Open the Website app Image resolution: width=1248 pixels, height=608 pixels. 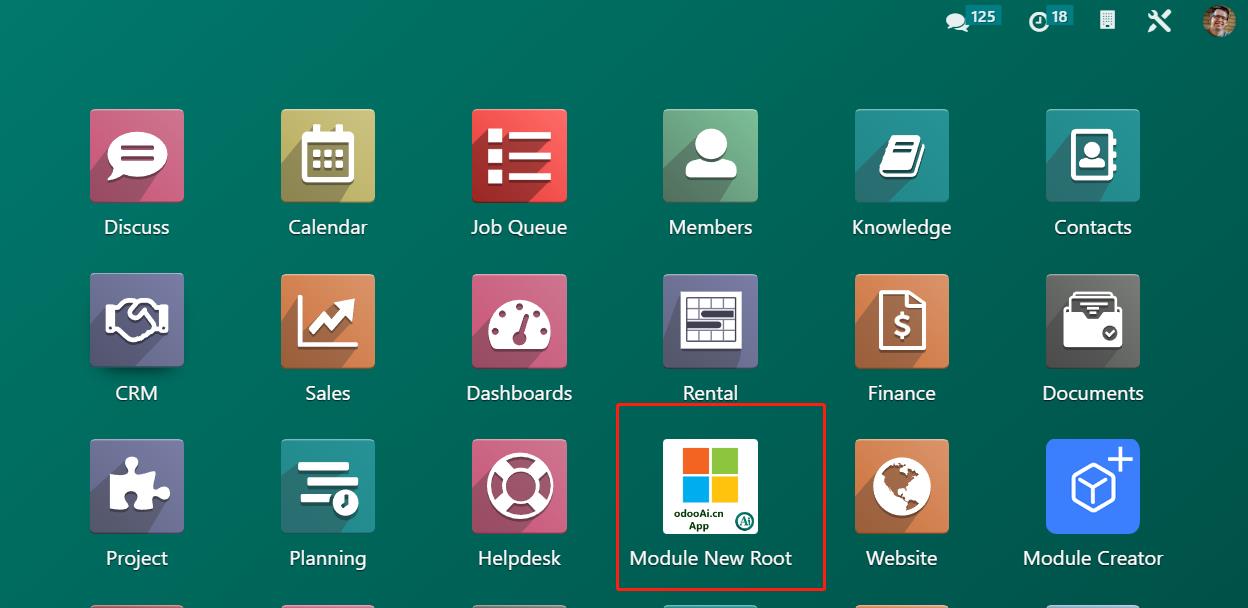pos(901,486)
